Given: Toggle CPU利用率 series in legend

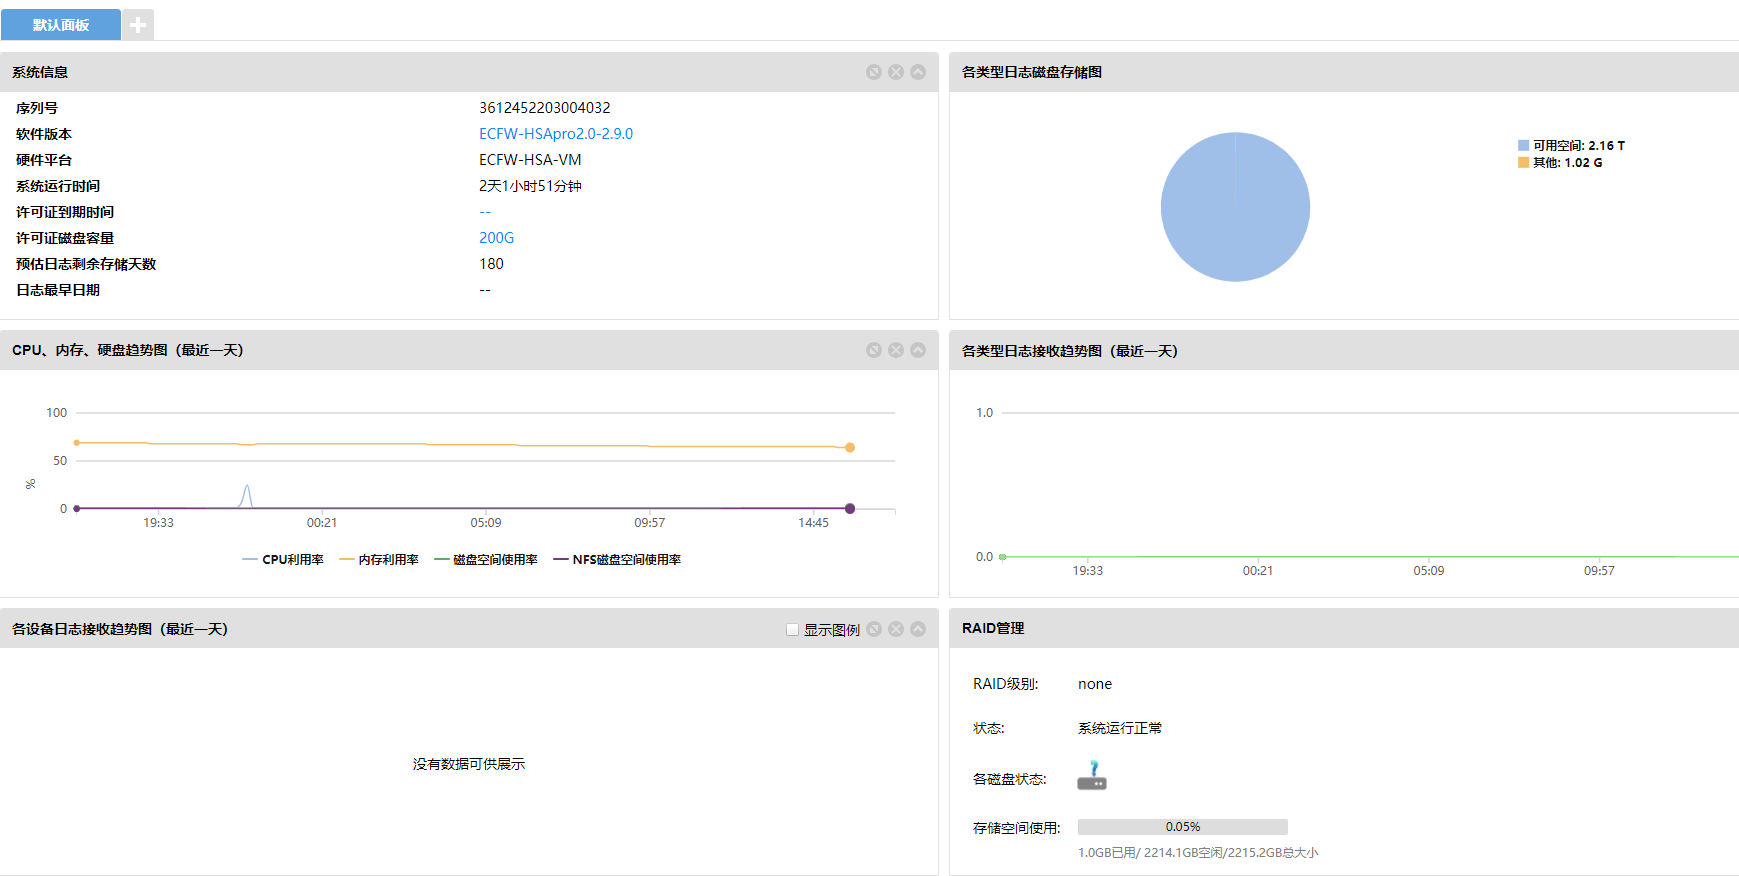Looking at the screenshot, I should click(x=283, y=560).
